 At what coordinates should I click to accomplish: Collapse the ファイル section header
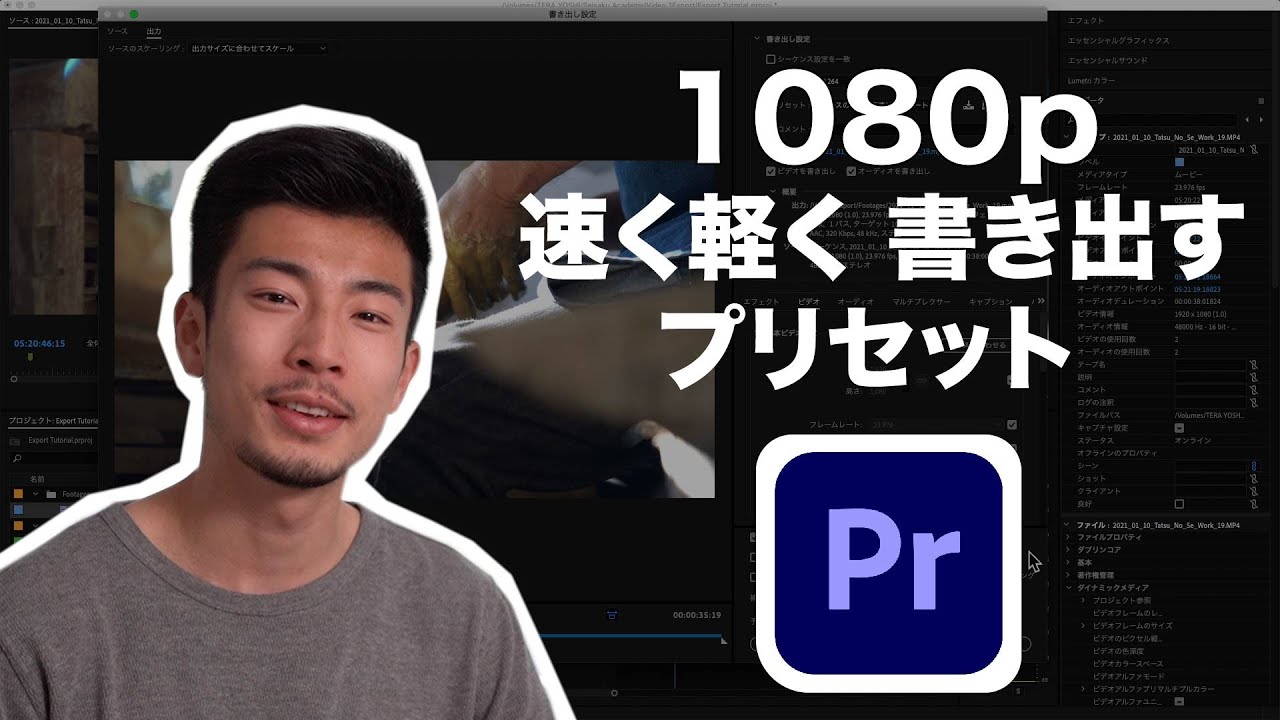[1068, 524]
